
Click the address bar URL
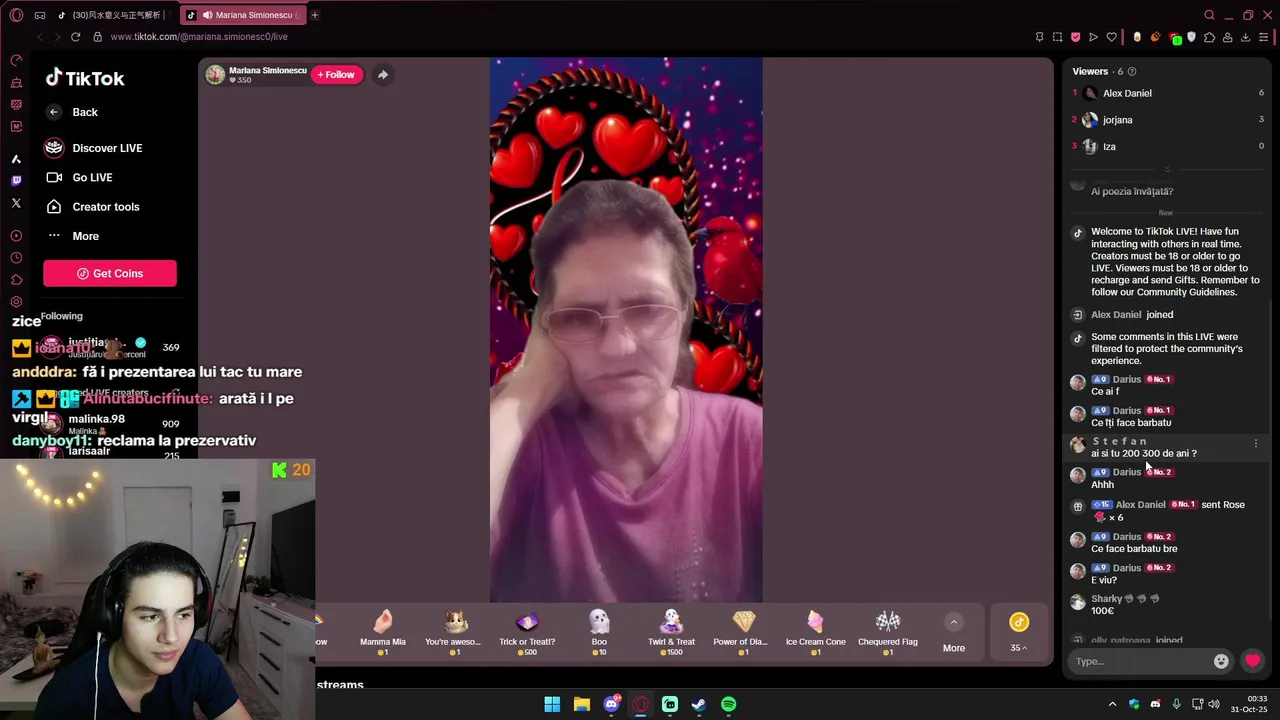199,37
